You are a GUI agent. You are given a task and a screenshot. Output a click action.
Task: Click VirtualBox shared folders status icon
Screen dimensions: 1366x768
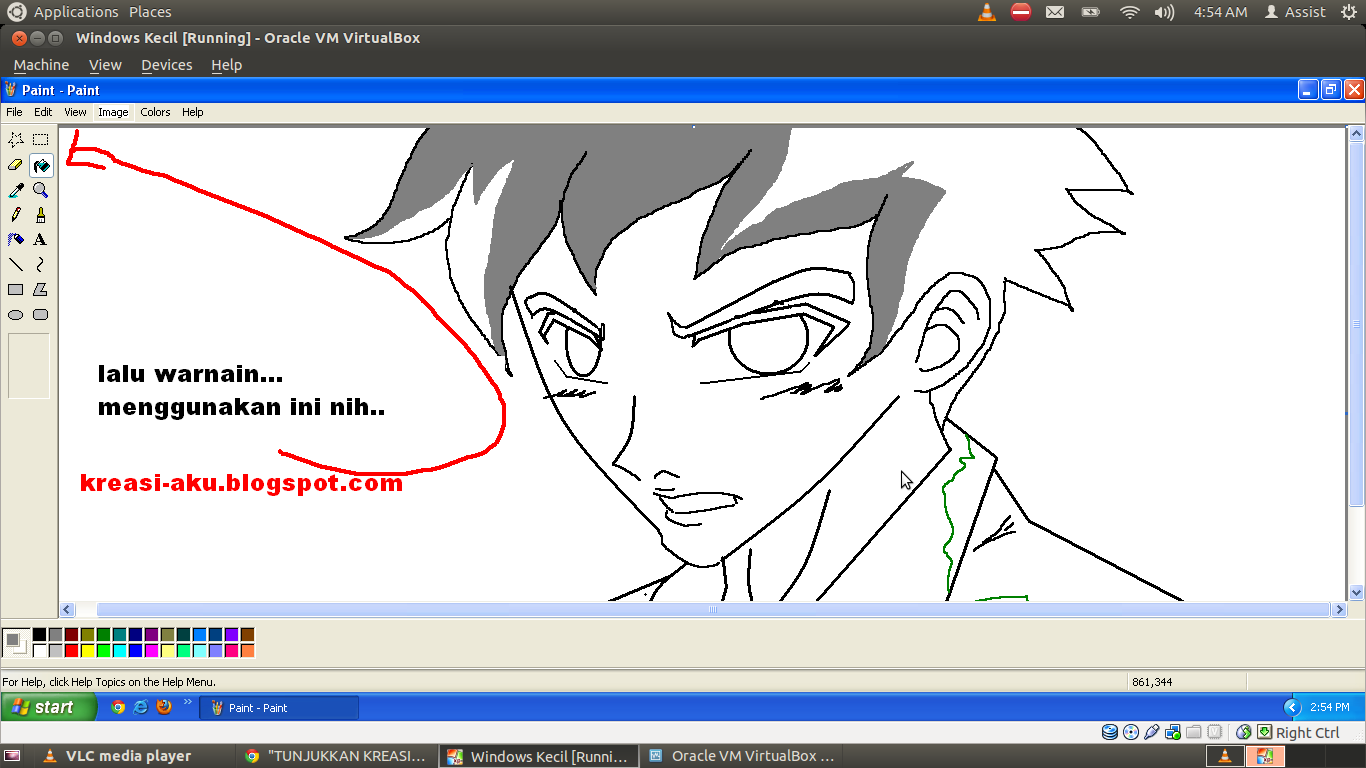pyautogui.click(x=1194, y=732)
